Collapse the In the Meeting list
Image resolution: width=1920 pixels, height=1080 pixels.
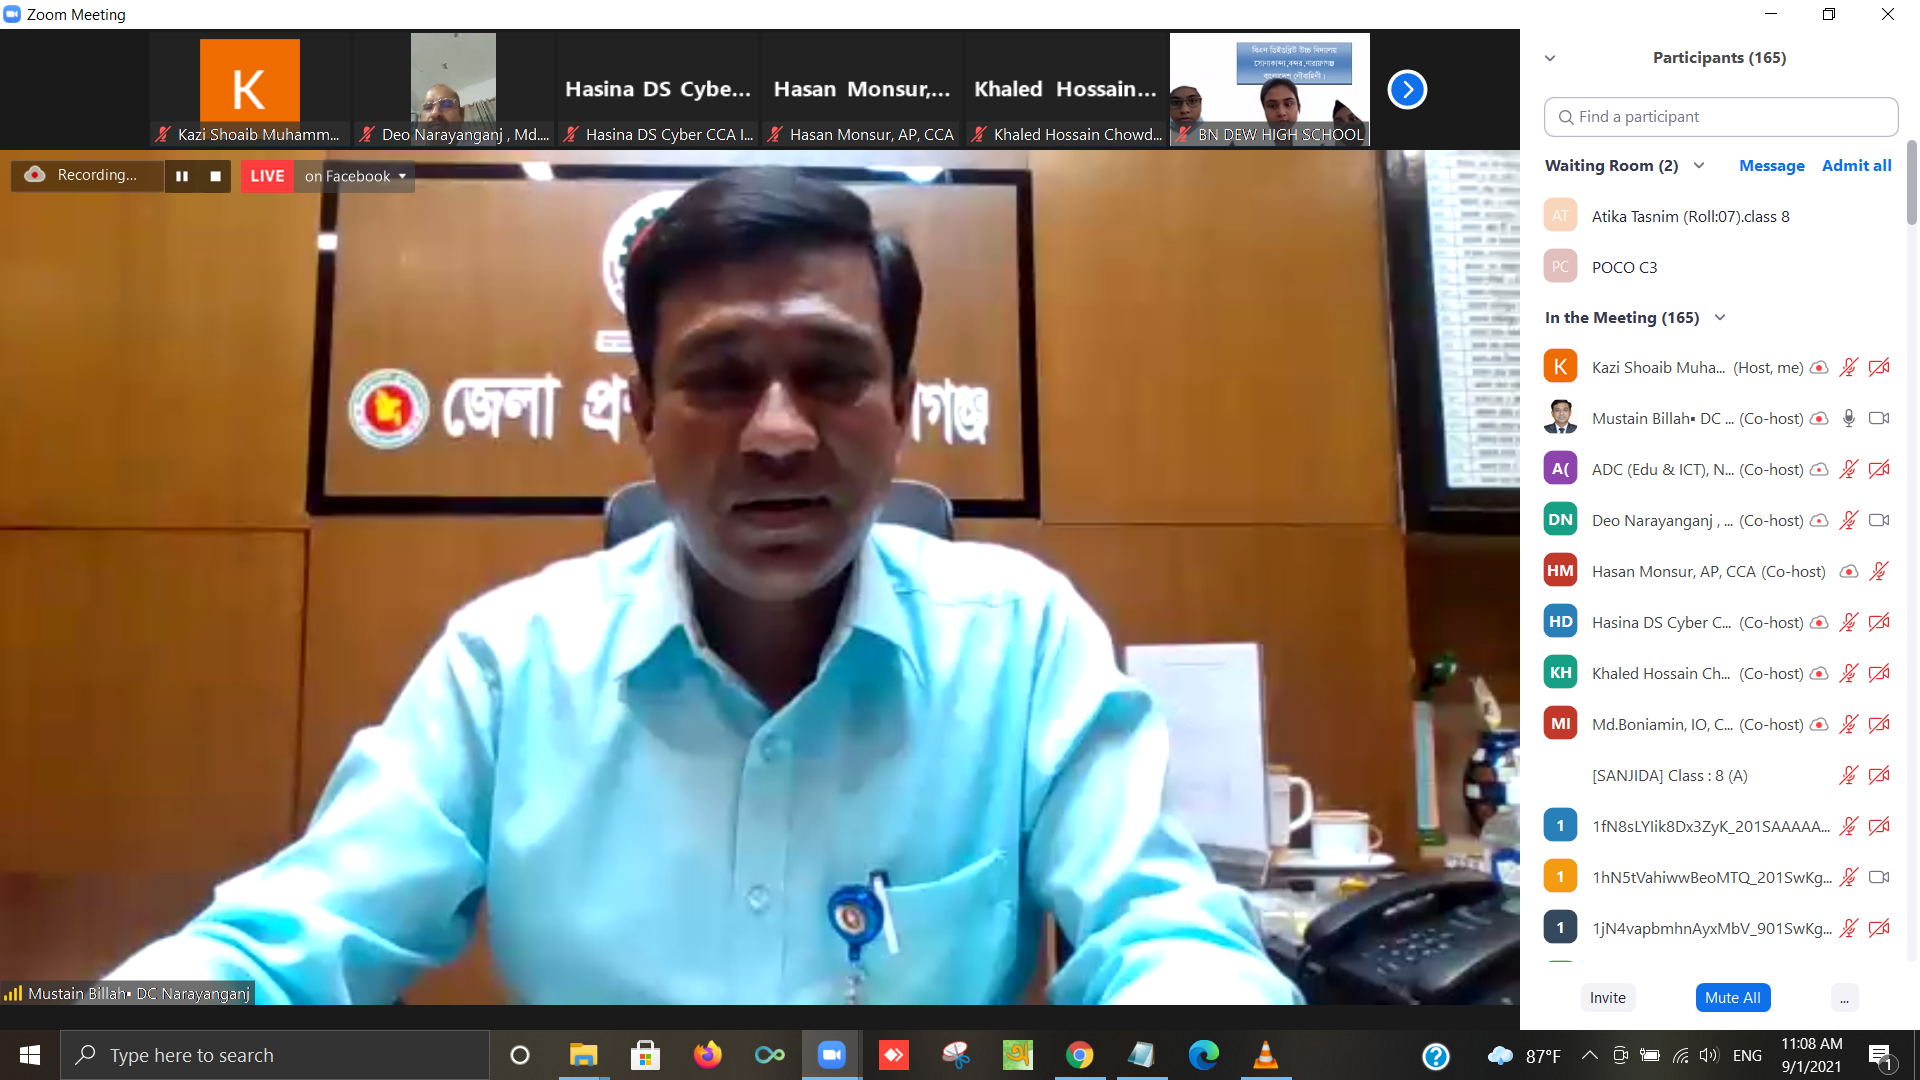[1720, 318]
